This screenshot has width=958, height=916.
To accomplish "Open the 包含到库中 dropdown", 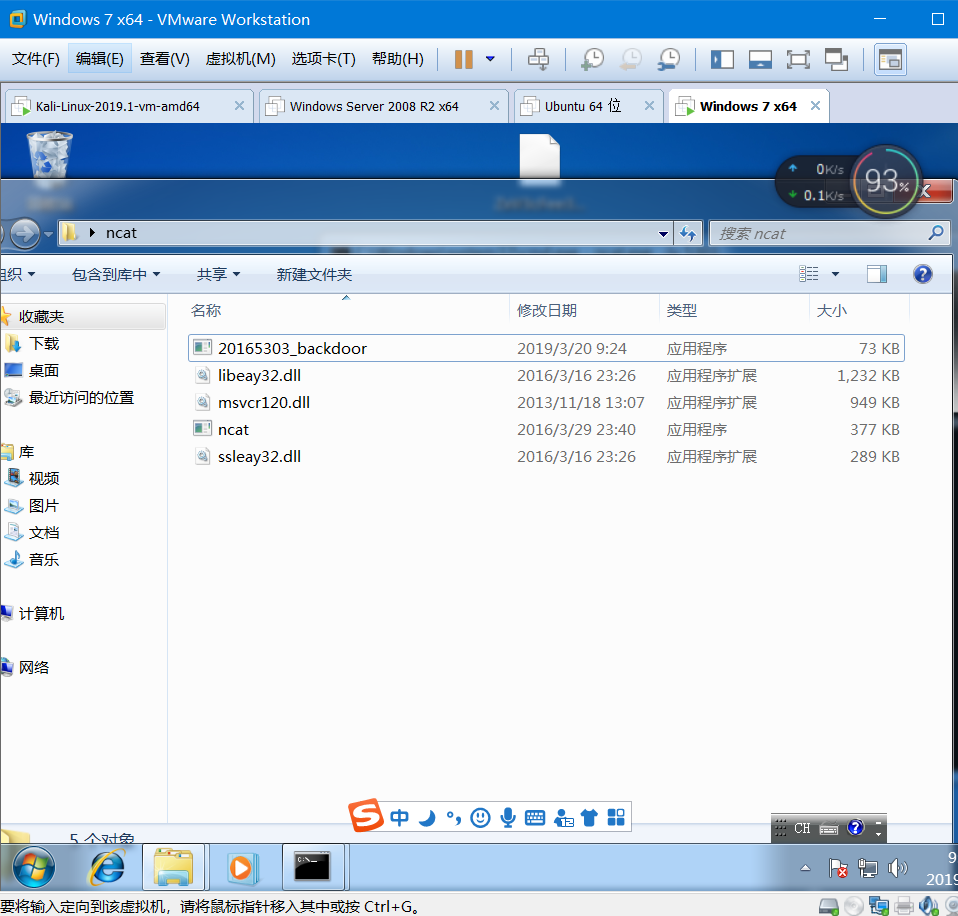I will pyautogui.click(x=116, y=274).
